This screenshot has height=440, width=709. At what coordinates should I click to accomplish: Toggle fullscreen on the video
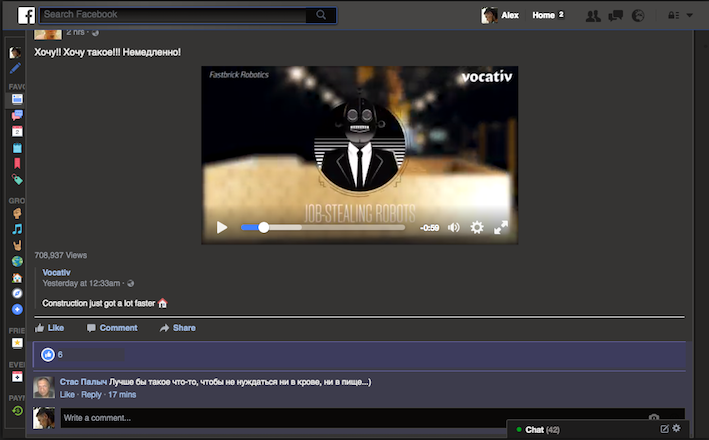(501, 227)
